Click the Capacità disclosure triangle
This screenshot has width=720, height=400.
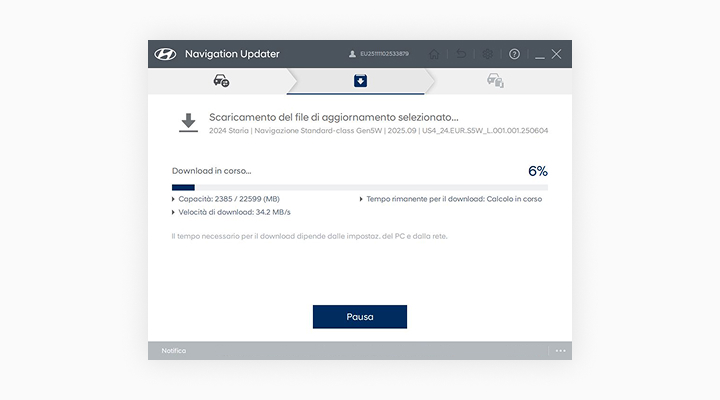pyautogui.click(x=174, y=199)
